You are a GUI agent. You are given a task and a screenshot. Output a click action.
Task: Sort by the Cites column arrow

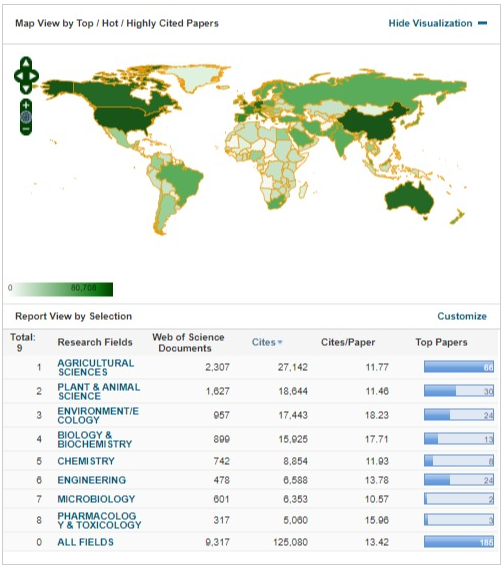280,342
